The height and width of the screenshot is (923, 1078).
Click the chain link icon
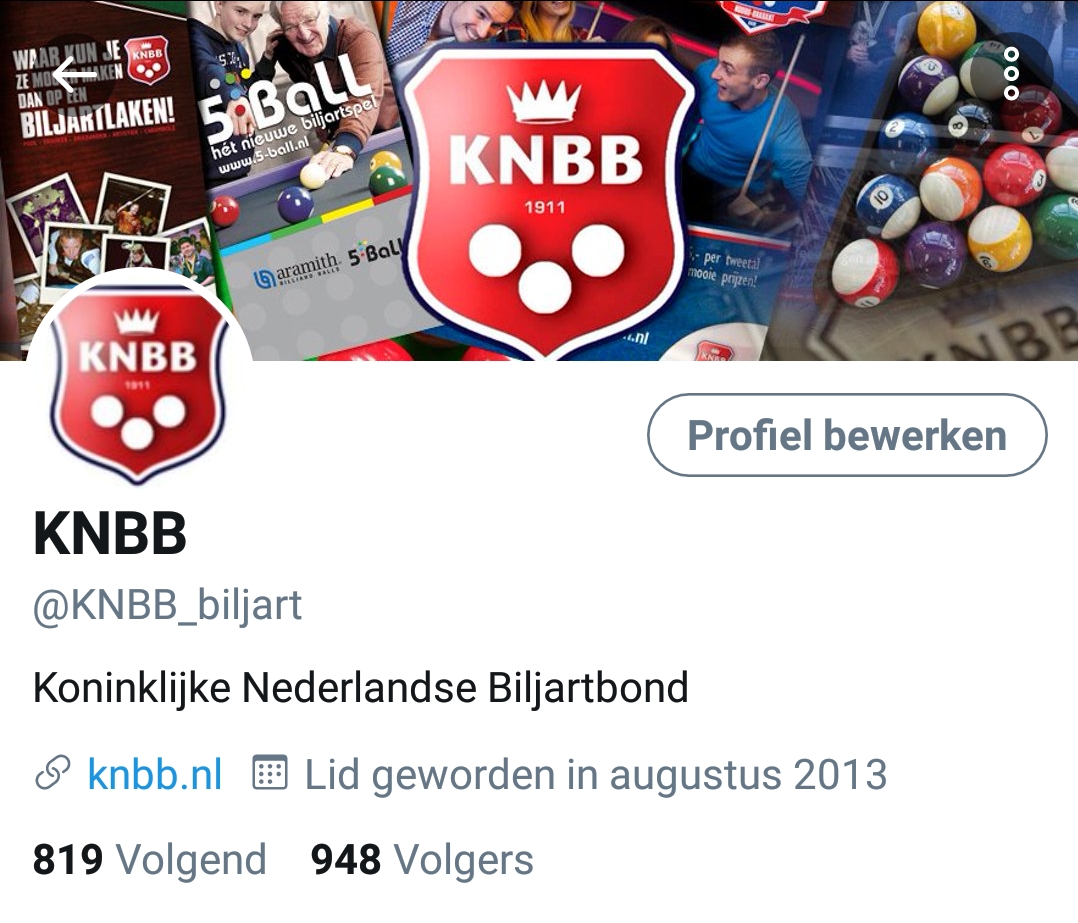(x=53, y=773)
